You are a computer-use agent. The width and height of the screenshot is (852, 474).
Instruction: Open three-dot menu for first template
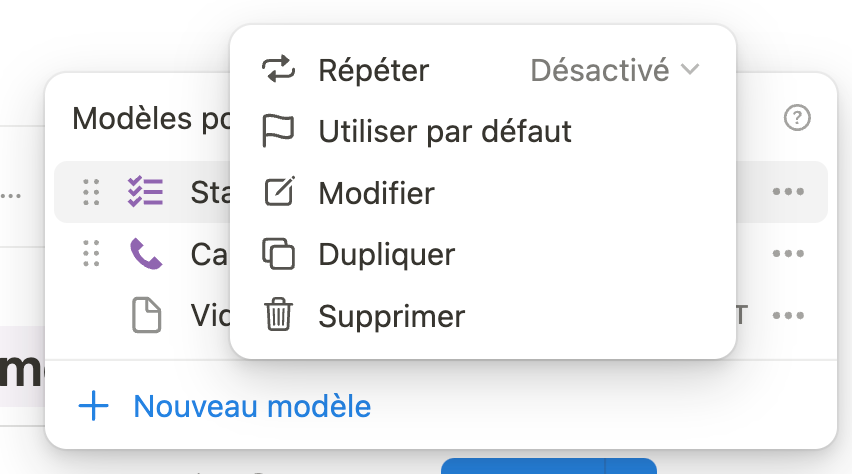coord(788,192)
